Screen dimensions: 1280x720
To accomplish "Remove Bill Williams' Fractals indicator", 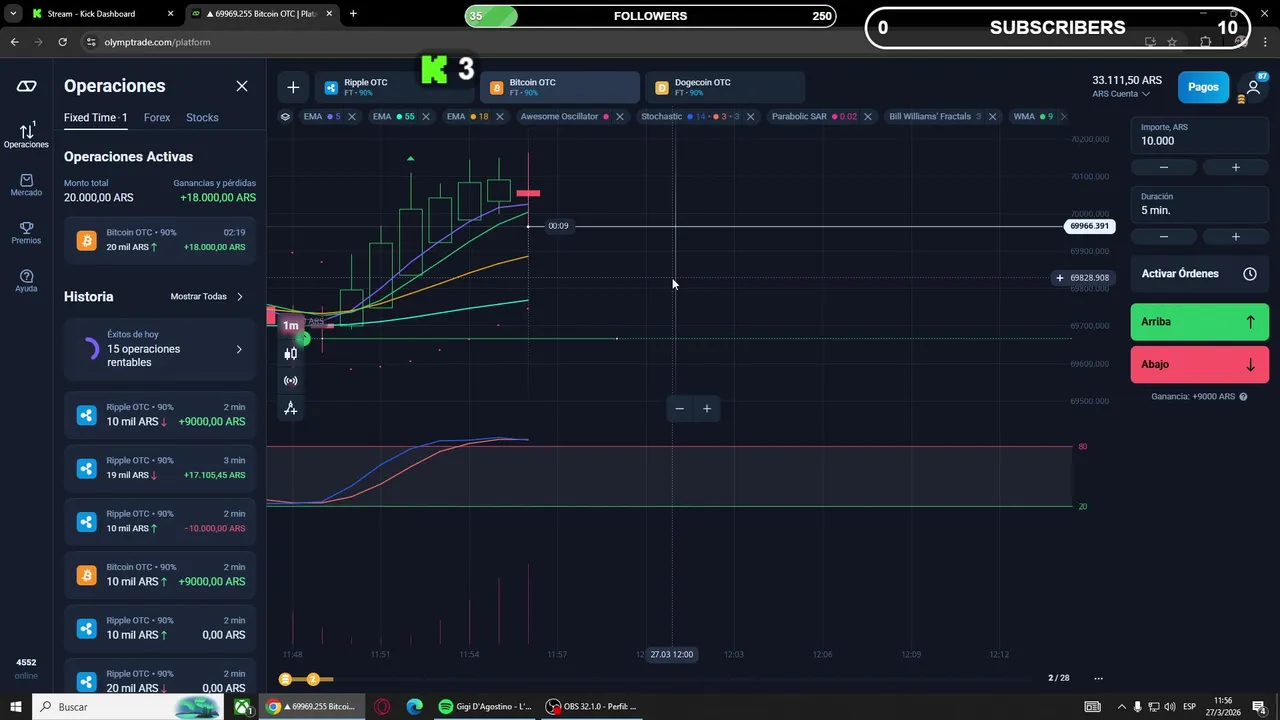I will click(x=993, y=117).
